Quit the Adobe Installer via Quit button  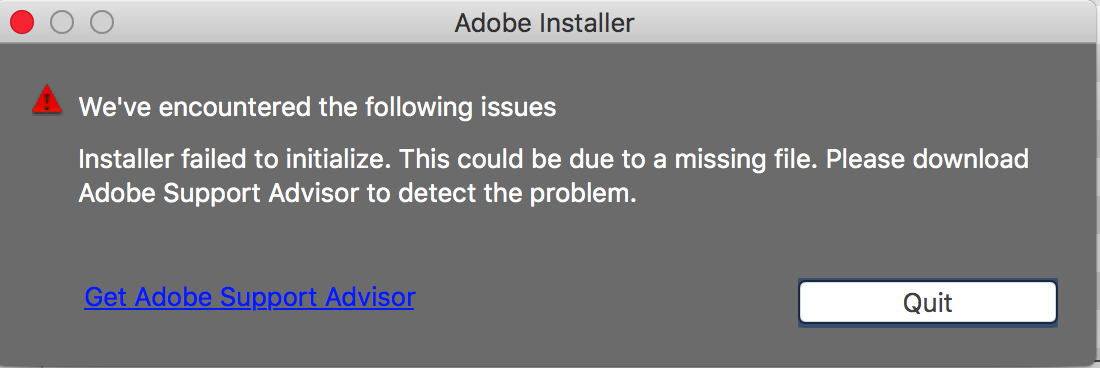[927, 303]
